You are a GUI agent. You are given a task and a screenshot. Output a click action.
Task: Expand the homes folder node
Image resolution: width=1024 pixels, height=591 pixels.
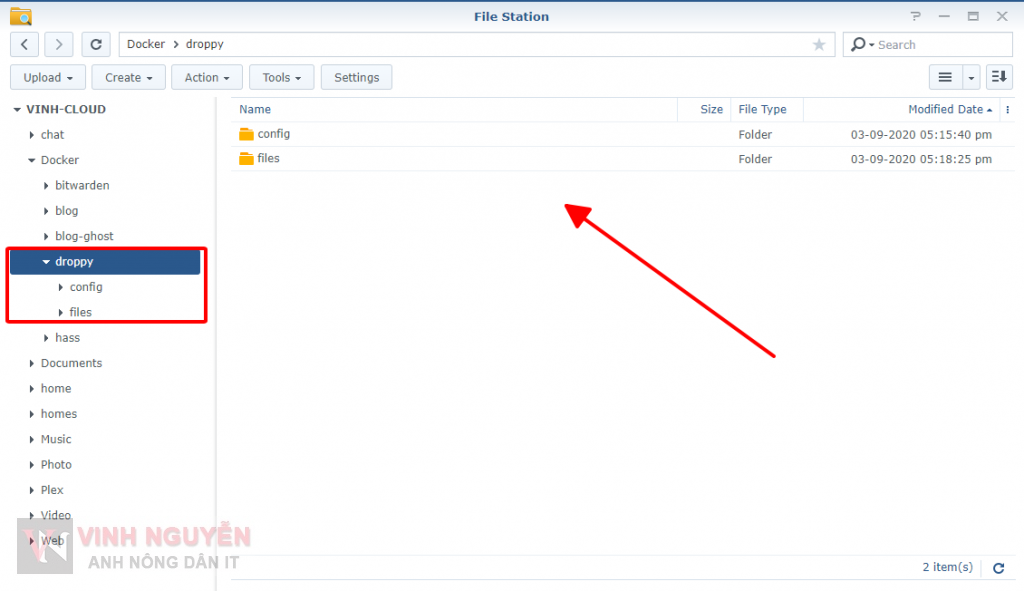[31, 414]
